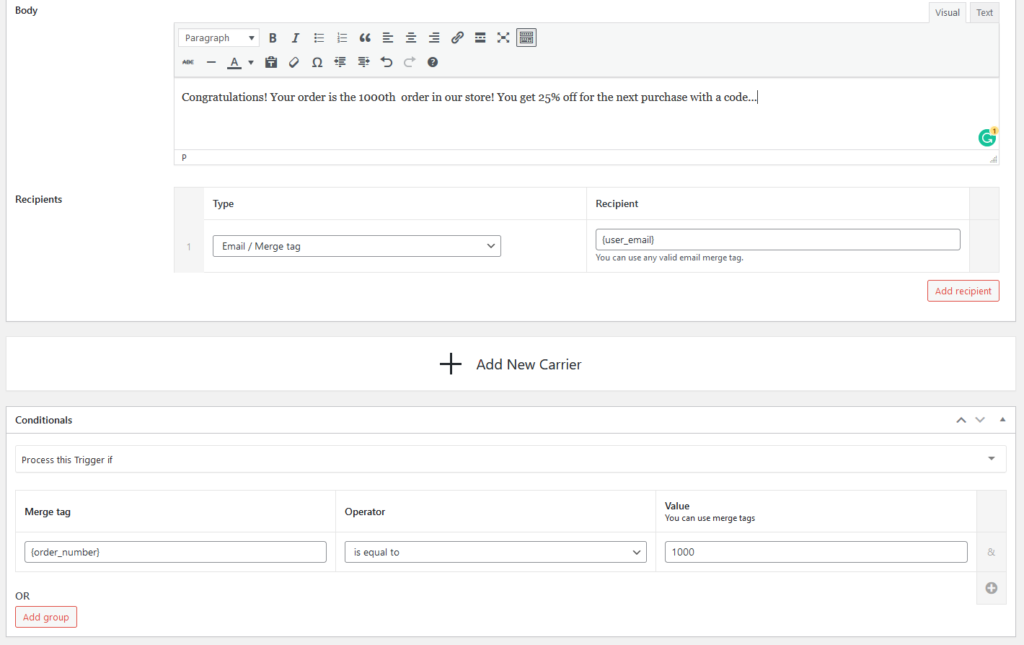
Task: Toggle the toolbar kitchen sink button
Action: click(x=527, y=38)
